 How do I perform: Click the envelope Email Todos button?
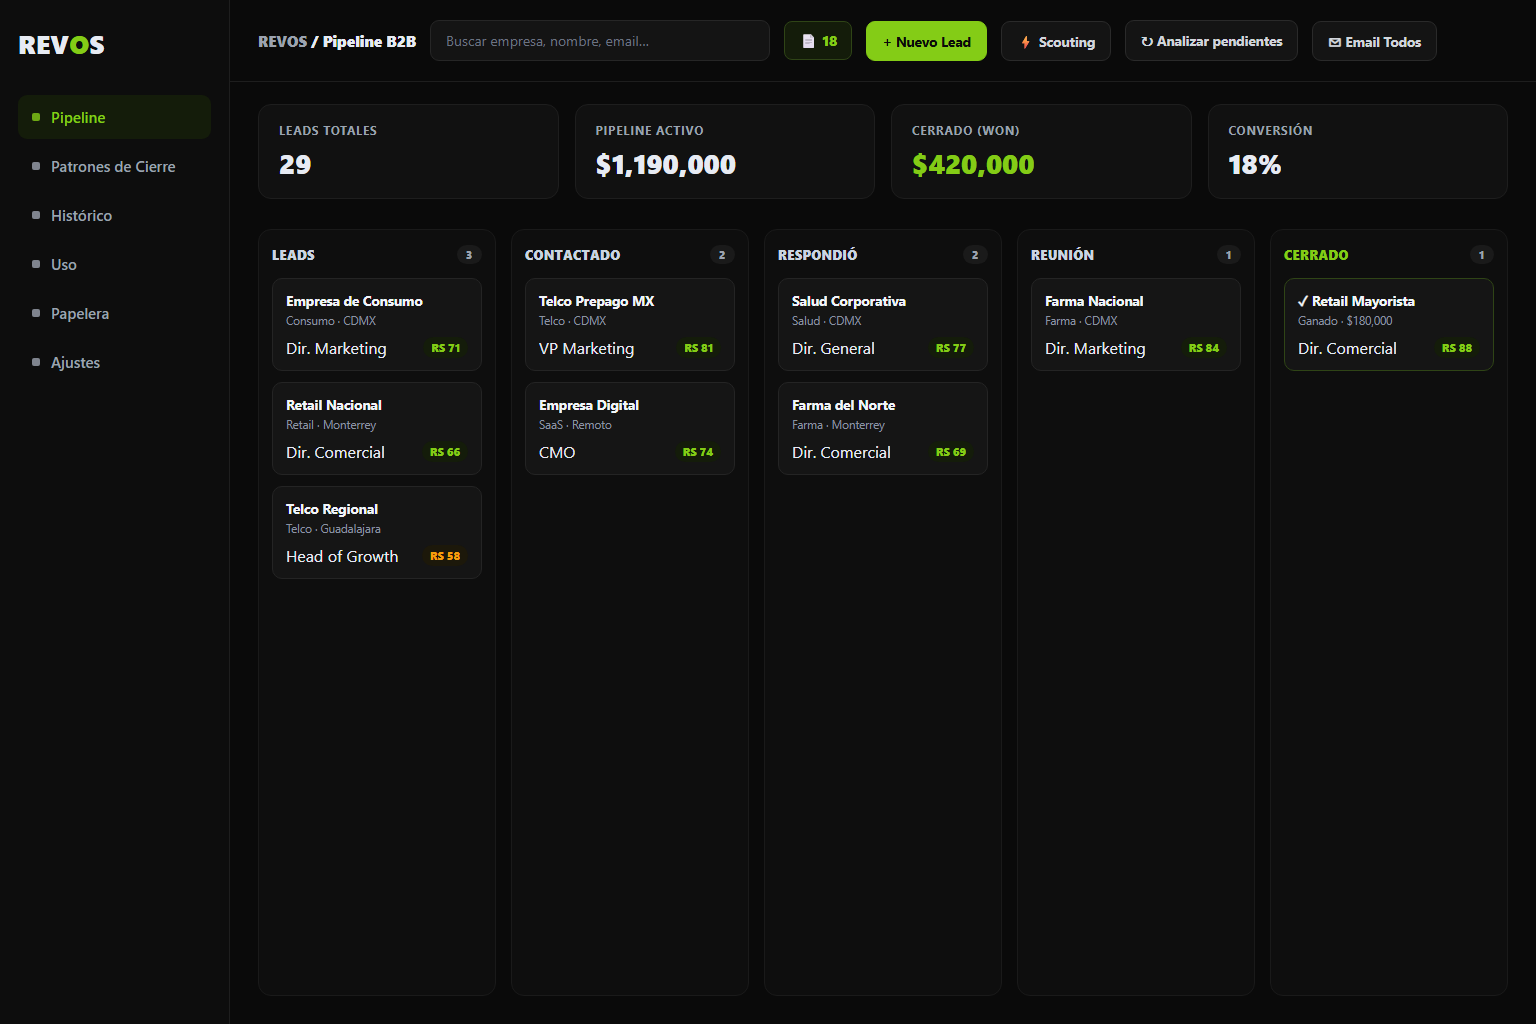(1374, 41)
